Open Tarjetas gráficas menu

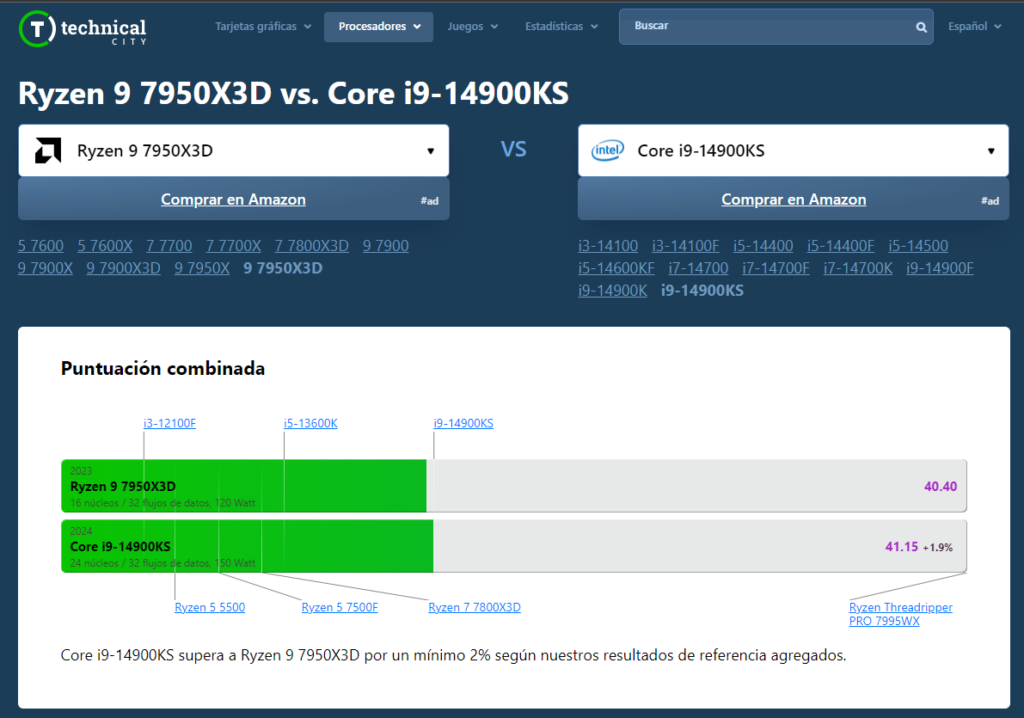pyautogui.click(x=263, y=27)
